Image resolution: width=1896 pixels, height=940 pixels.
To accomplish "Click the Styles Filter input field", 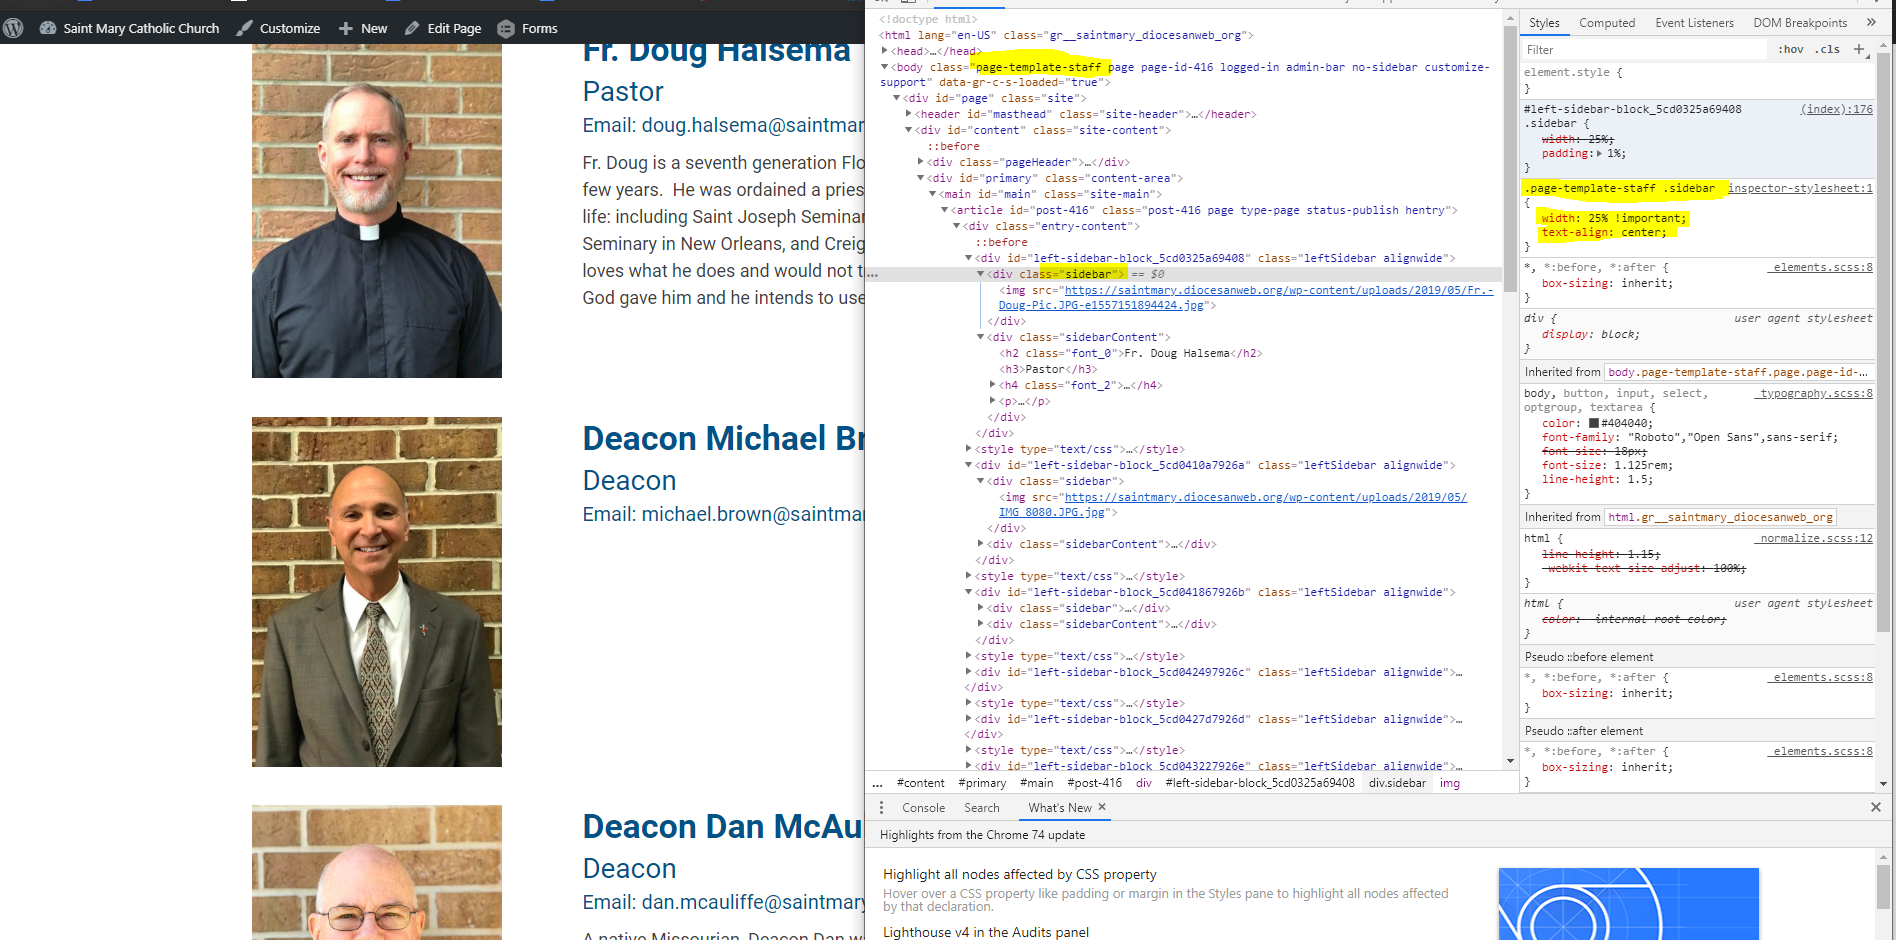I will coord(1640,49).
